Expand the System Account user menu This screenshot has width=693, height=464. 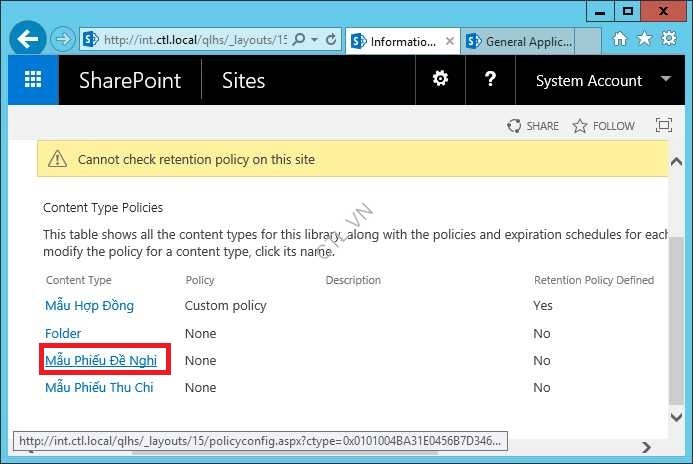click(x=666, y=80)
